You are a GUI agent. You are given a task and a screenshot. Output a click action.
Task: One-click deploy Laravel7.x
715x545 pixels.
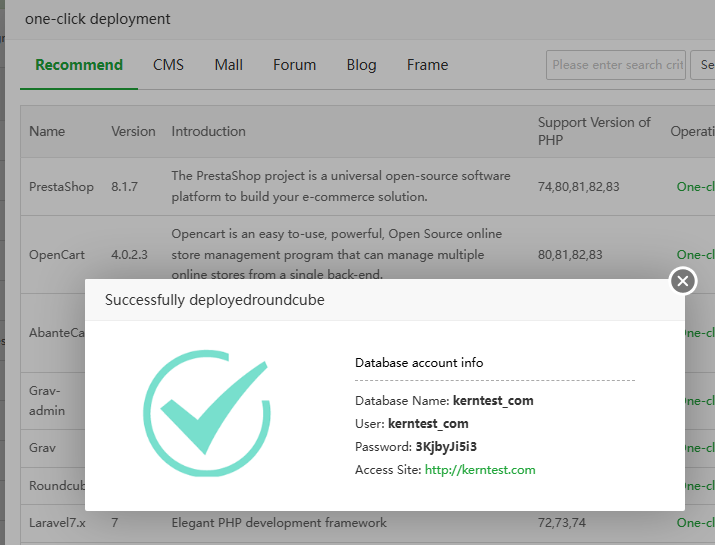point(695,522)
